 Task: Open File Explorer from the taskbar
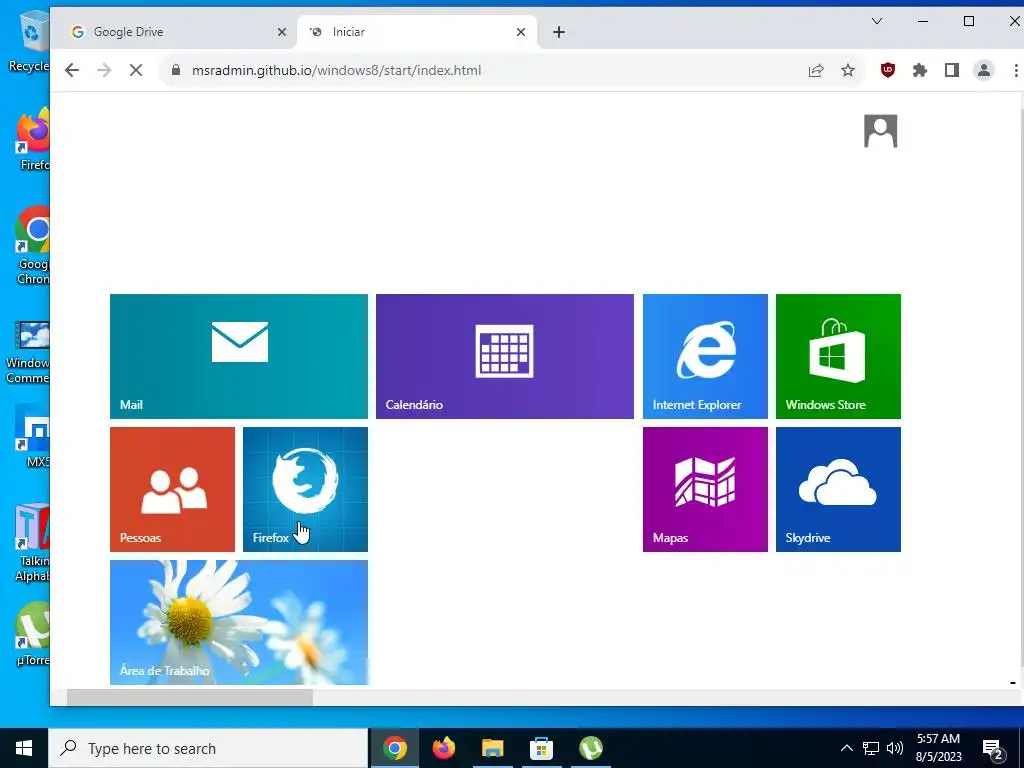coord(492,748)
